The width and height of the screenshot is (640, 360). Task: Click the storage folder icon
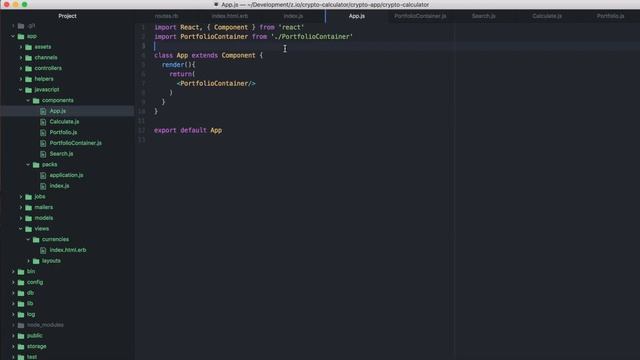point(21,346)
